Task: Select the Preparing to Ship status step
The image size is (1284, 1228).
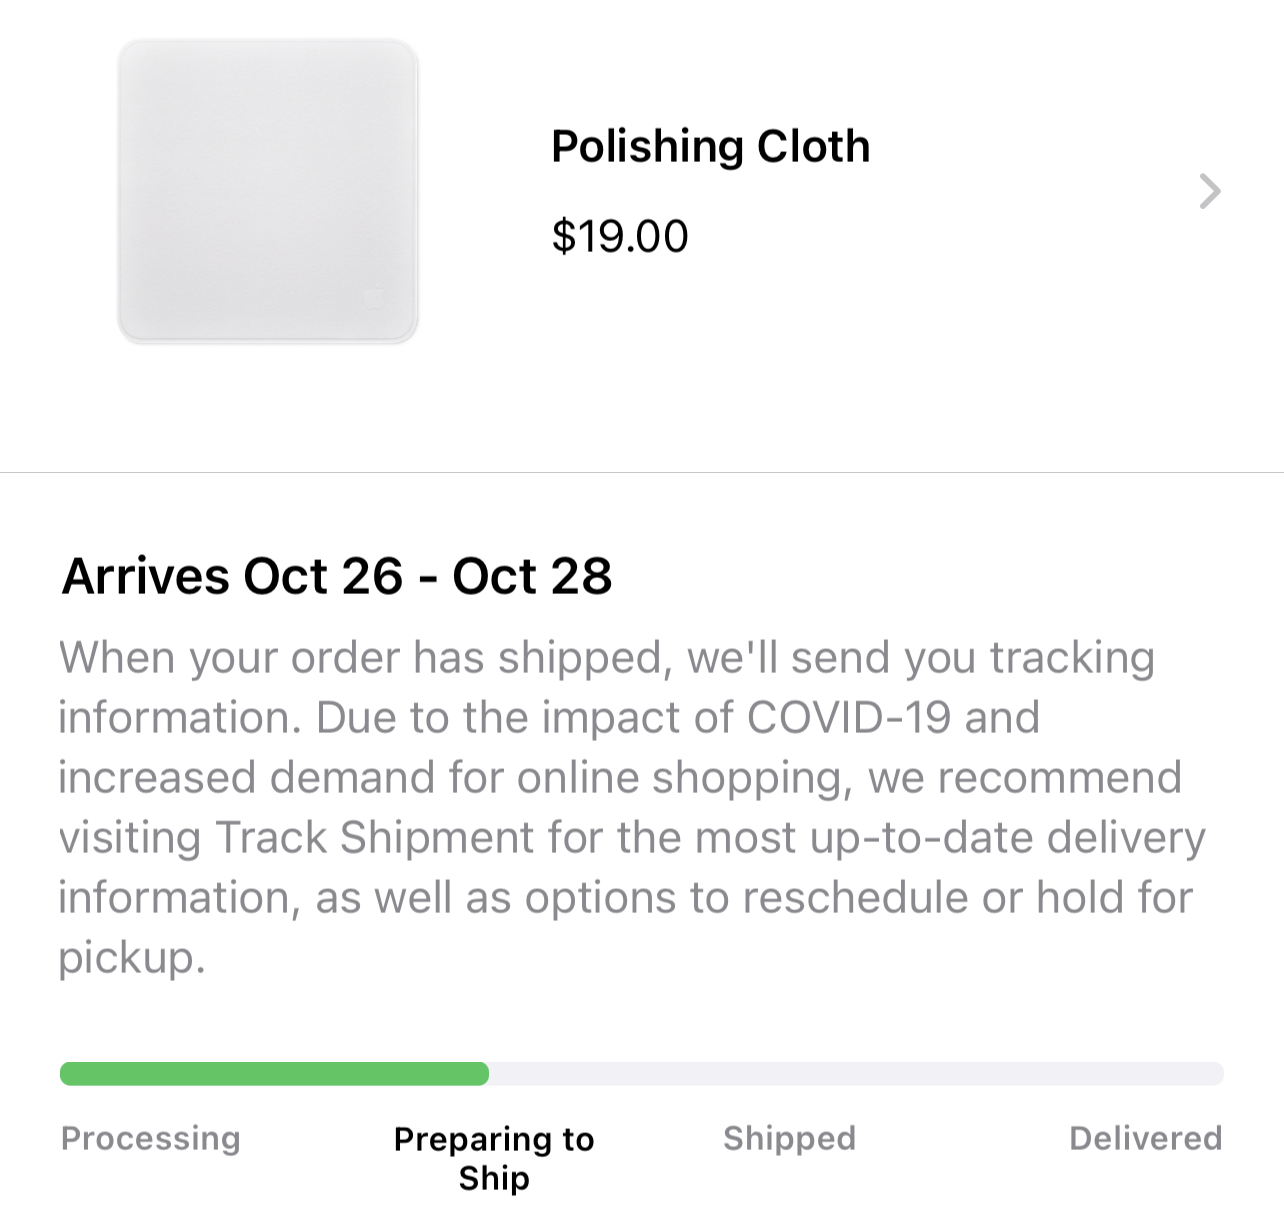Action: click(x=494, y=1158)
